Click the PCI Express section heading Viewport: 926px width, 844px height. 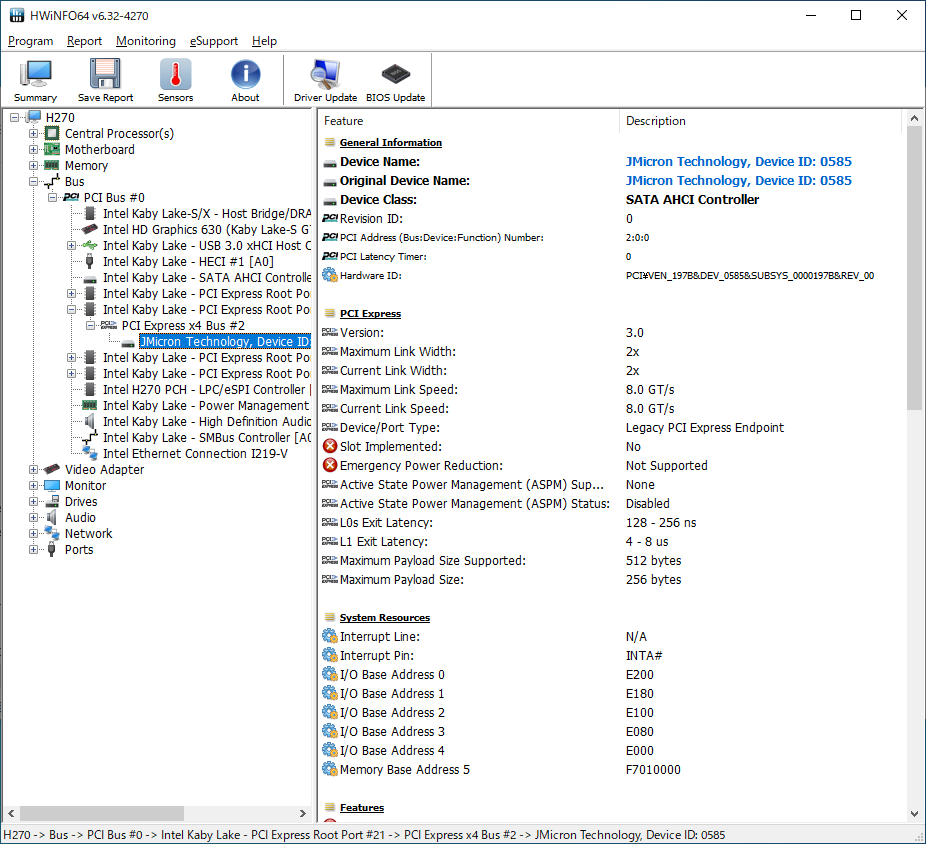370,314
